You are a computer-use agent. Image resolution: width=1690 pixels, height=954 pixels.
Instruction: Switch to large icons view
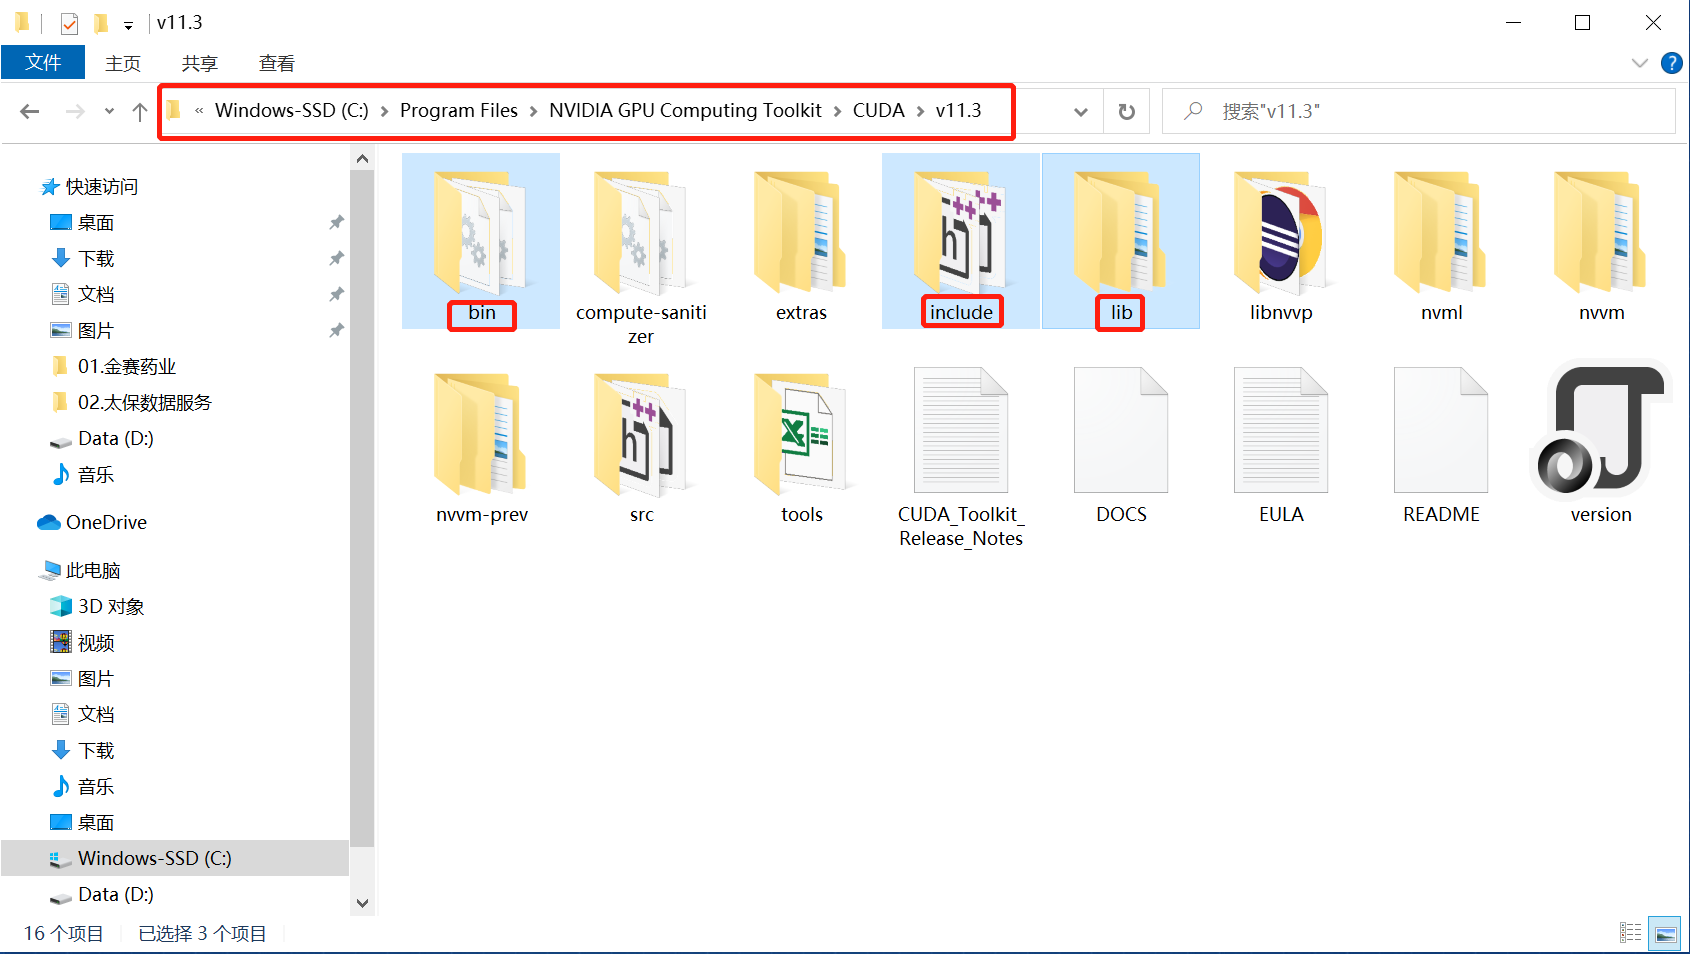click(x=1664, y=933)
